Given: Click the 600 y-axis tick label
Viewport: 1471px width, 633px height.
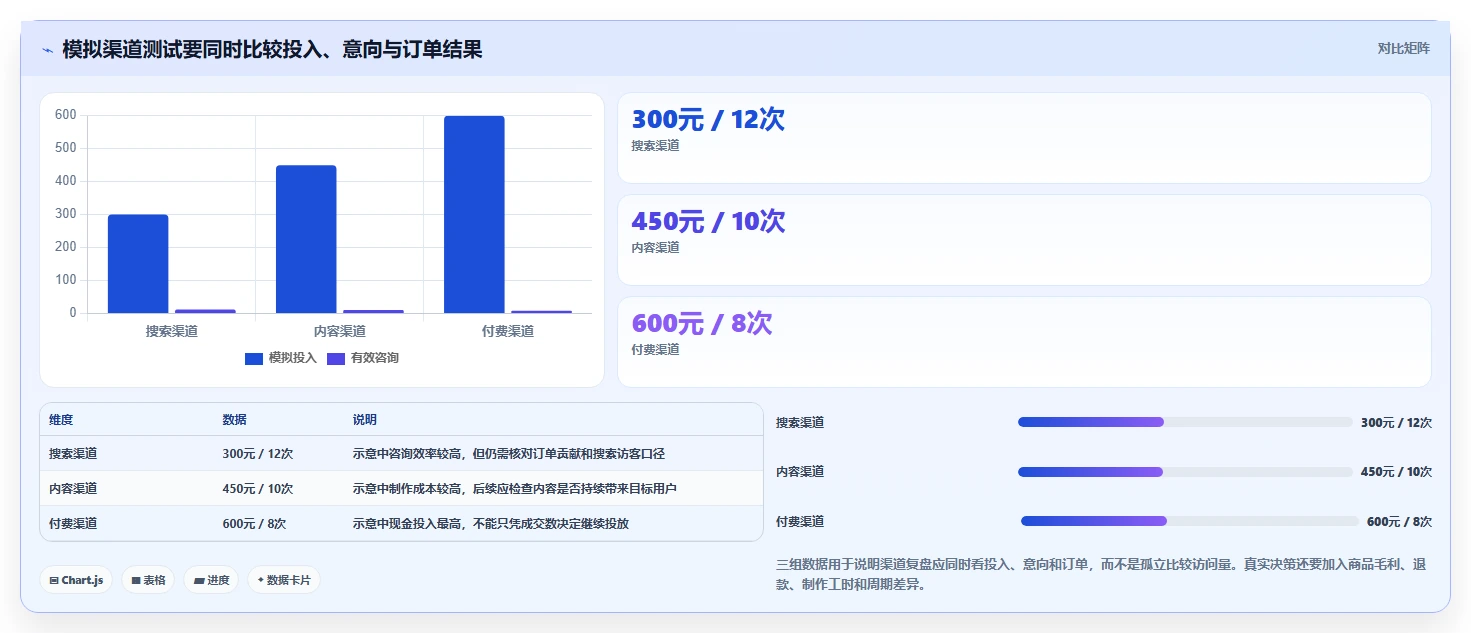Looking at the screenshot, I should (x=66, y=115).
